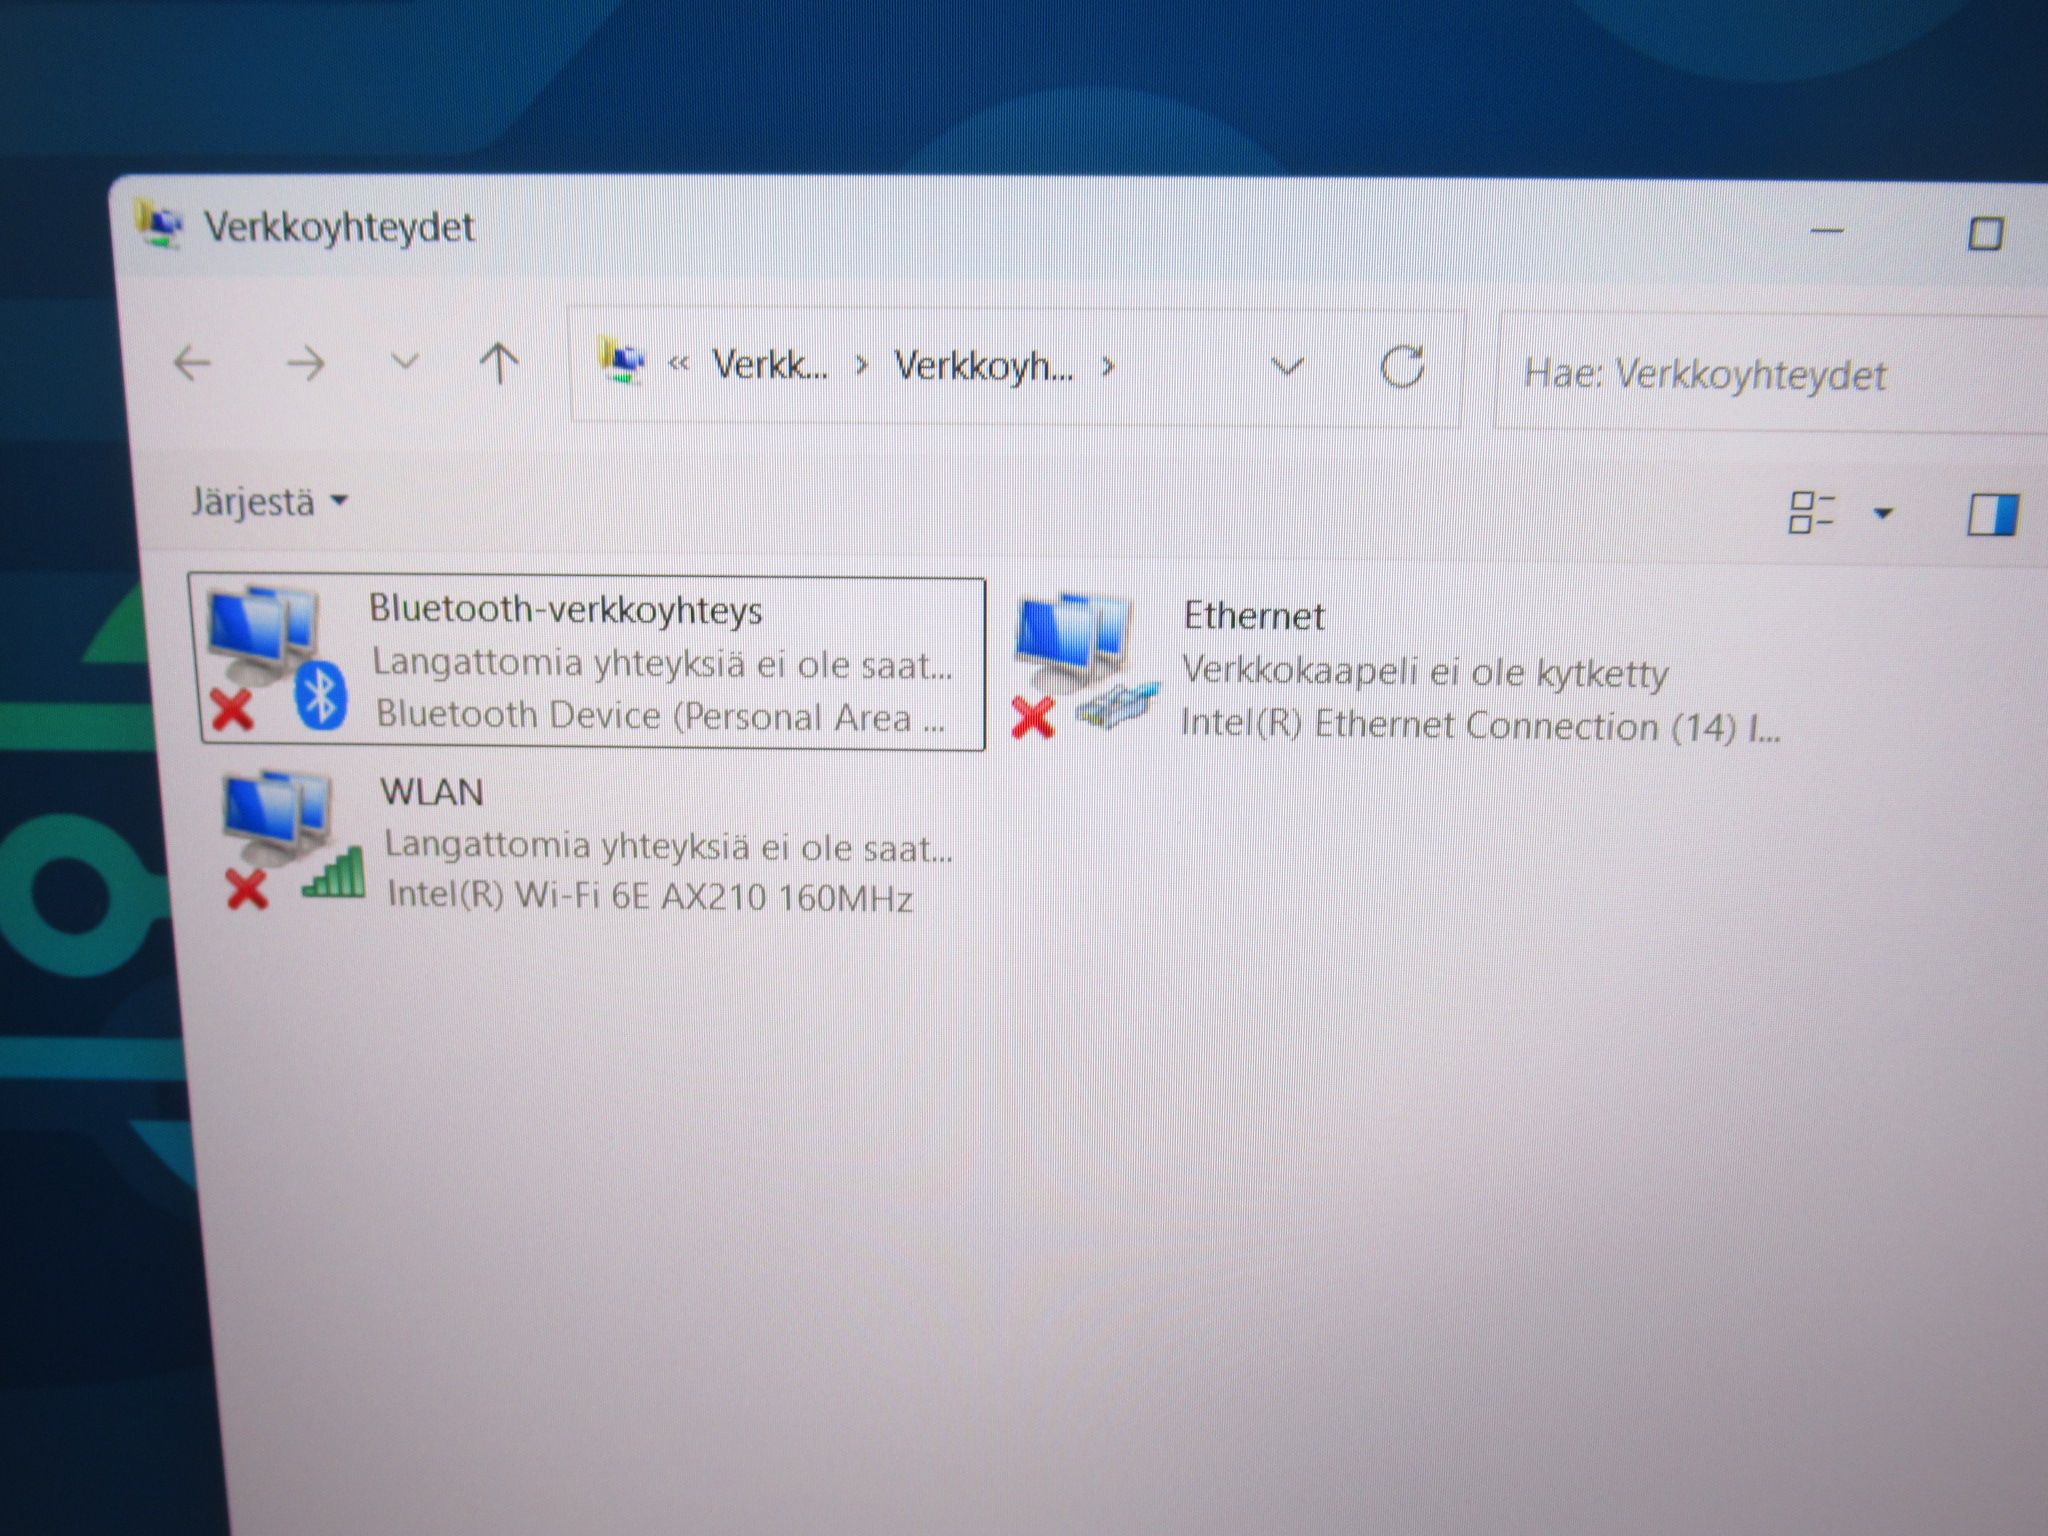Viewport: 2048px width, 1536px height.
Task: Select the Ethernet adapter icon
Action: click(1084, 666)
